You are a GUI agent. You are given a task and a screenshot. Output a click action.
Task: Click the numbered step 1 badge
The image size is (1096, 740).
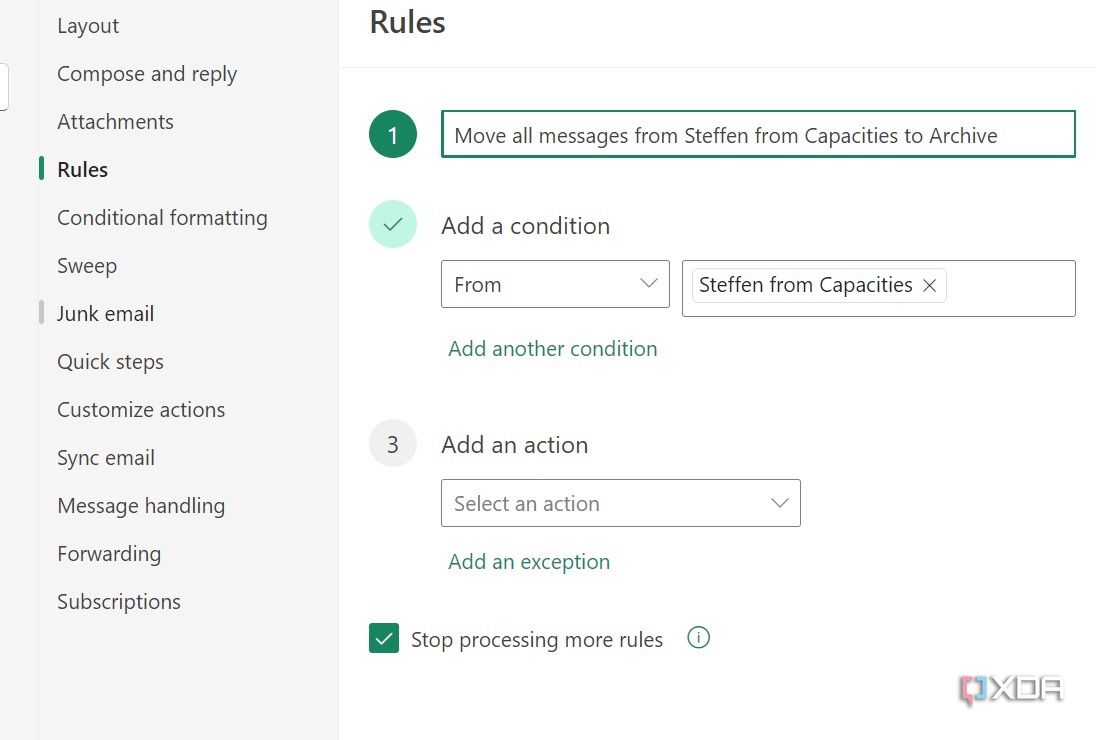(392, 134)
